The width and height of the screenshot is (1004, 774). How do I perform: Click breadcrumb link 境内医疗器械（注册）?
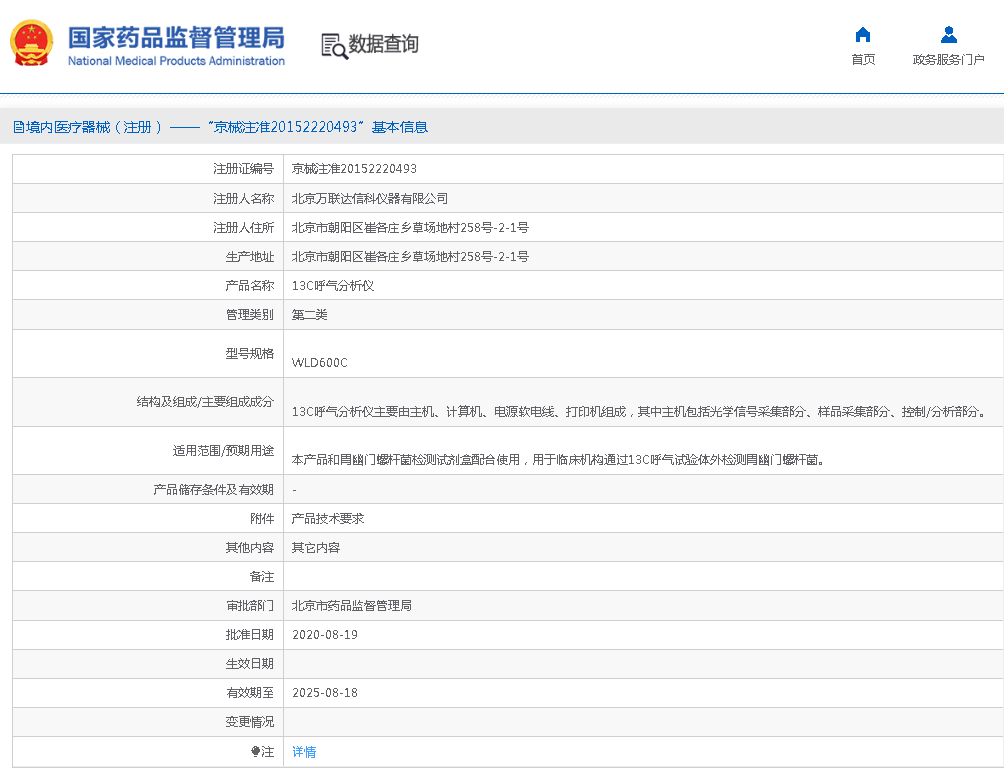click(90, 127)
